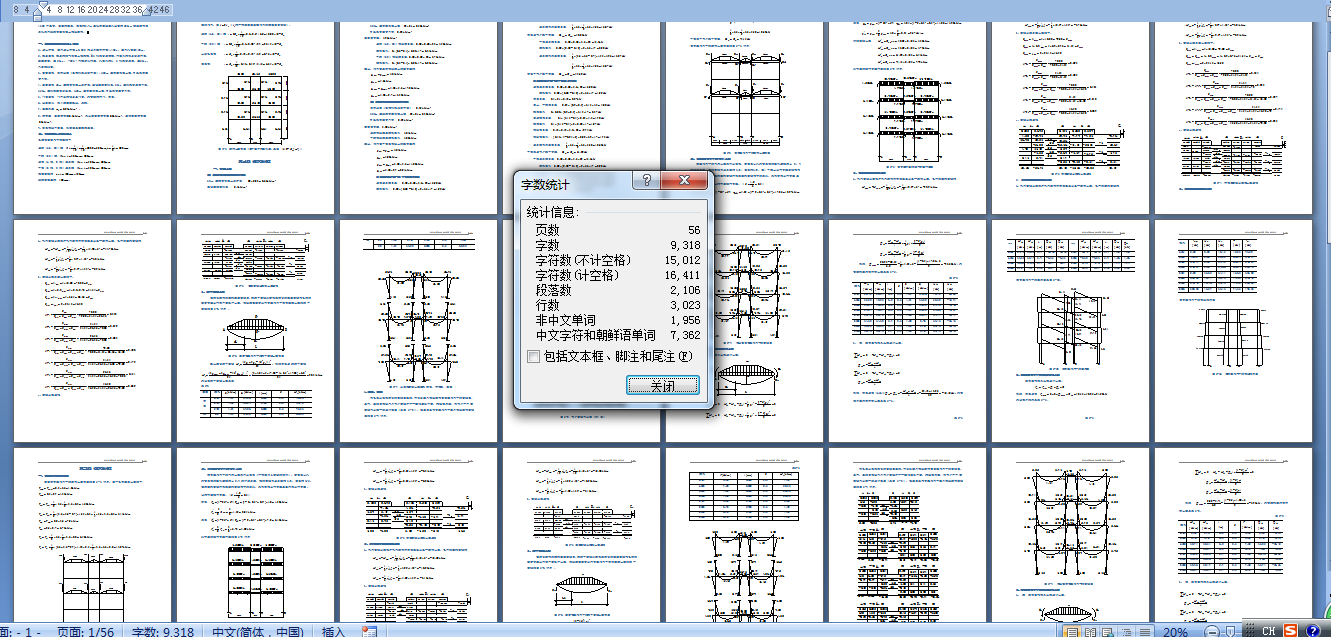Switch to Web Layout view icon
Image resolution: width=1331 pixels, height=637 pixels.
pos(1108,632)
